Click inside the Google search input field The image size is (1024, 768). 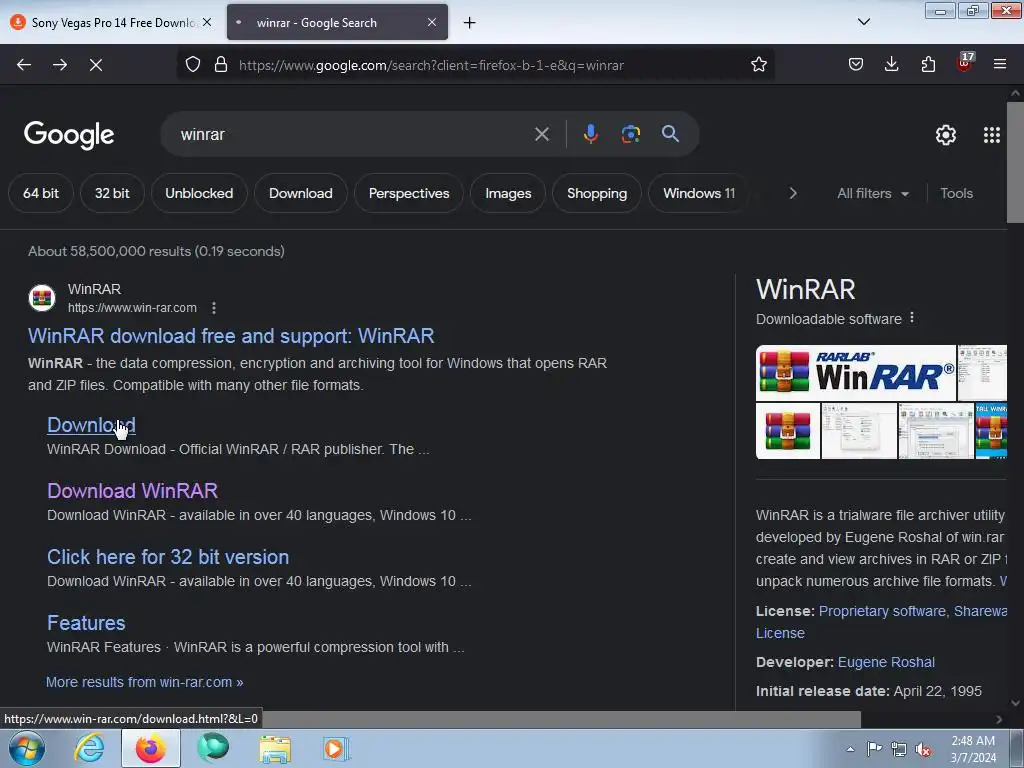point(353,135)
